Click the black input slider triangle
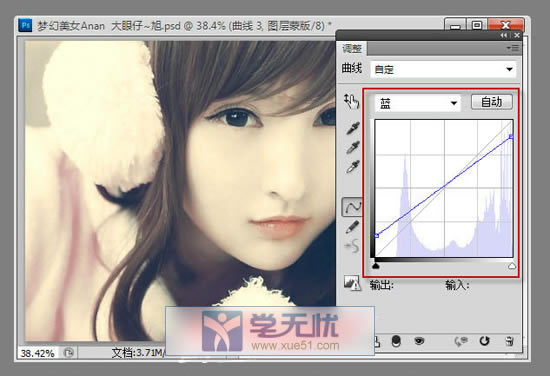 [x=376, y=266]
